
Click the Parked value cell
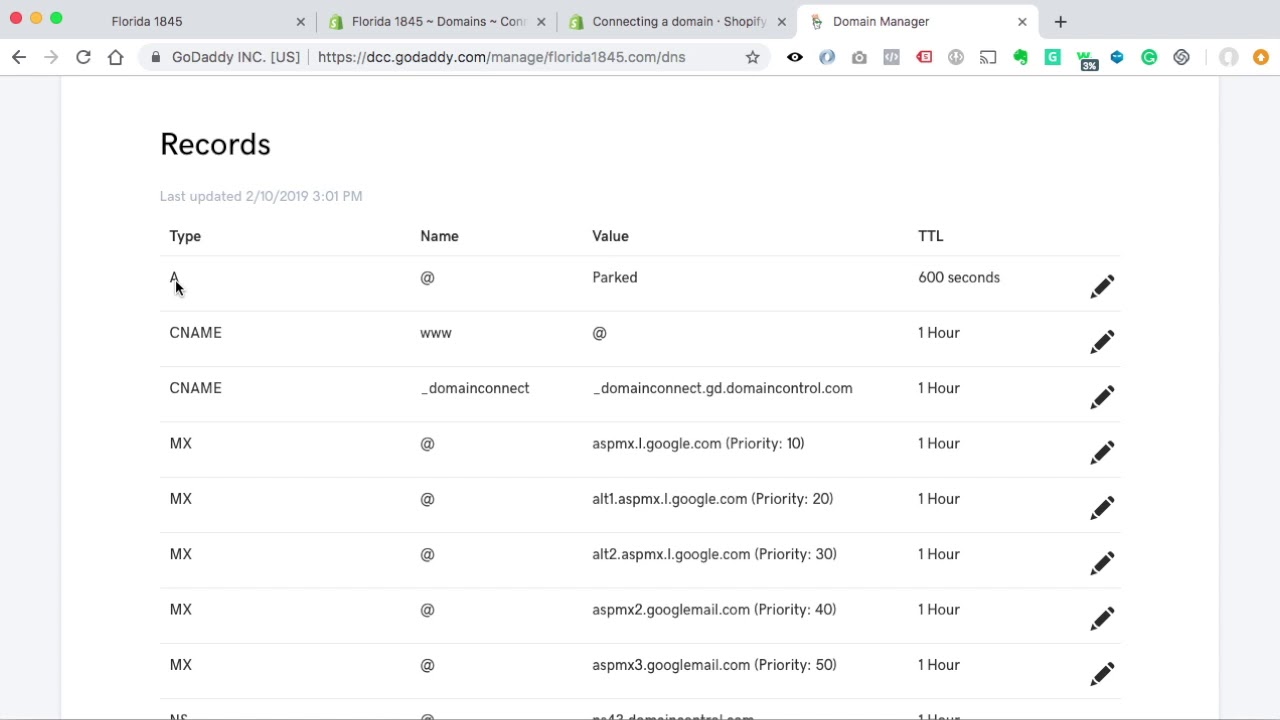point(615,277)
